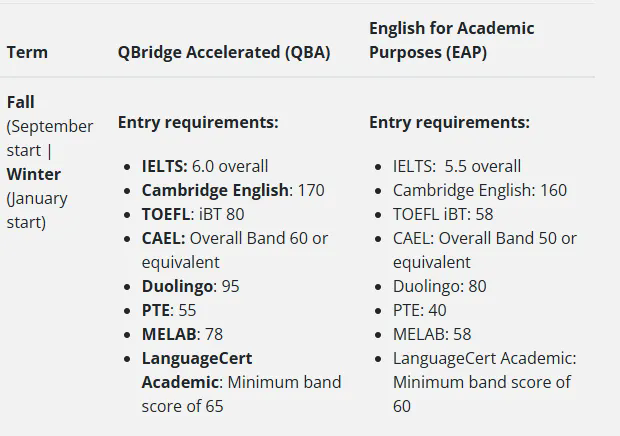Click QBA's Entry requirements heading
This screenshot has height=436, width=620.
[198, 122]
